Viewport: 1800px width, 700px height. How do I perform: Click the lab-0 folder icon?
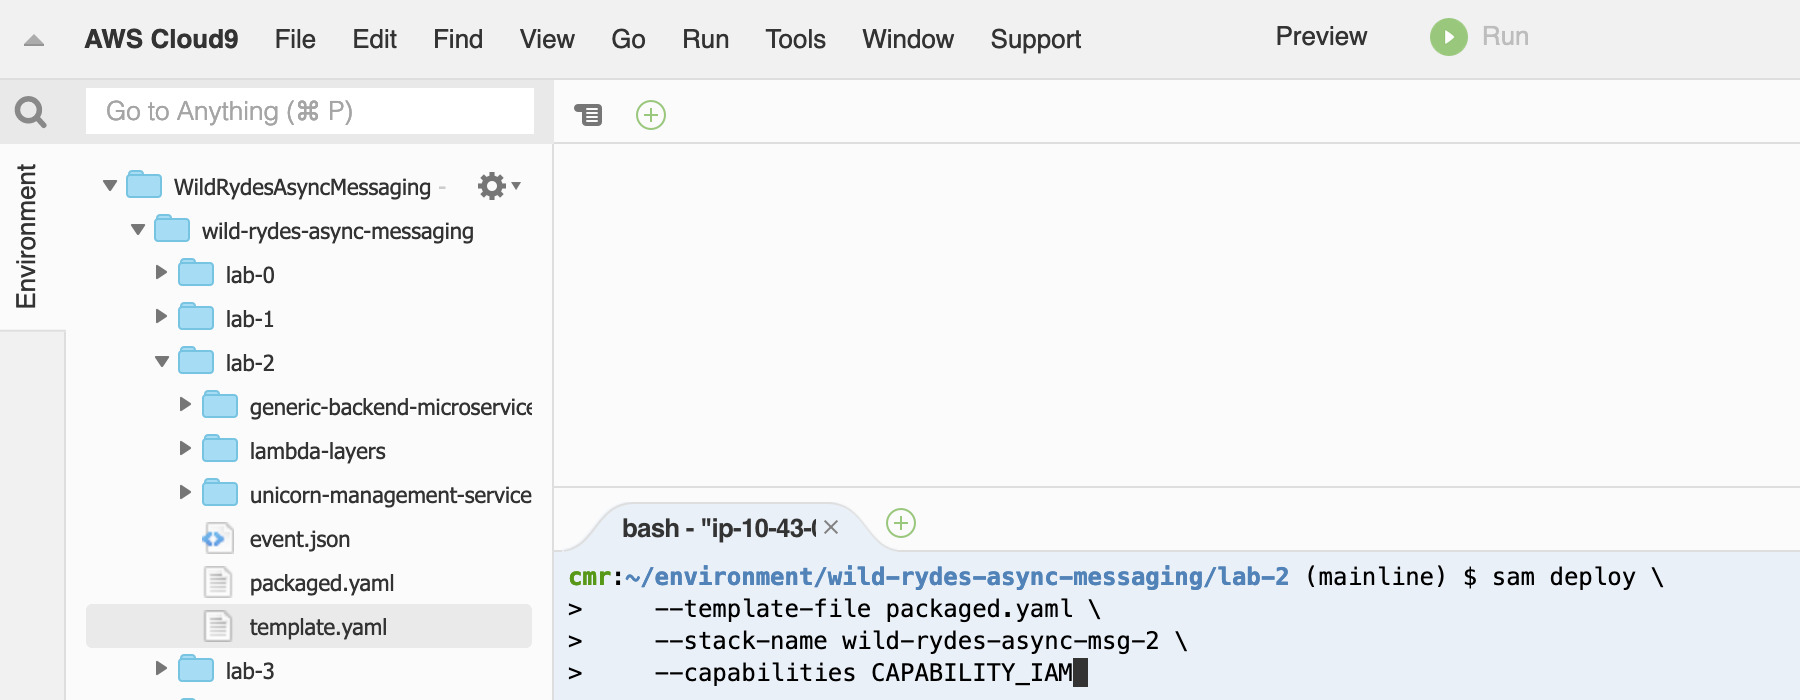[x=196, y=273]
